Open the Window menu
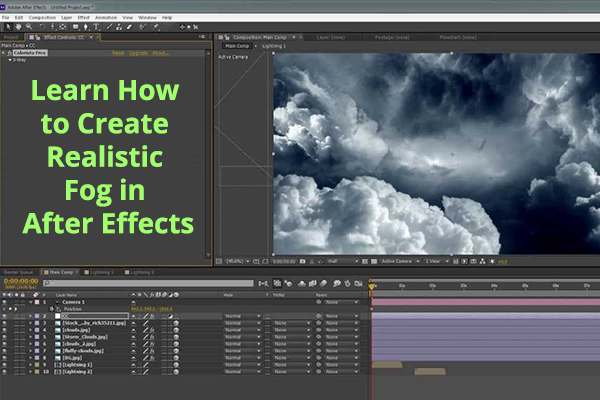The image size is (600, 400). (x=147, y=18)
